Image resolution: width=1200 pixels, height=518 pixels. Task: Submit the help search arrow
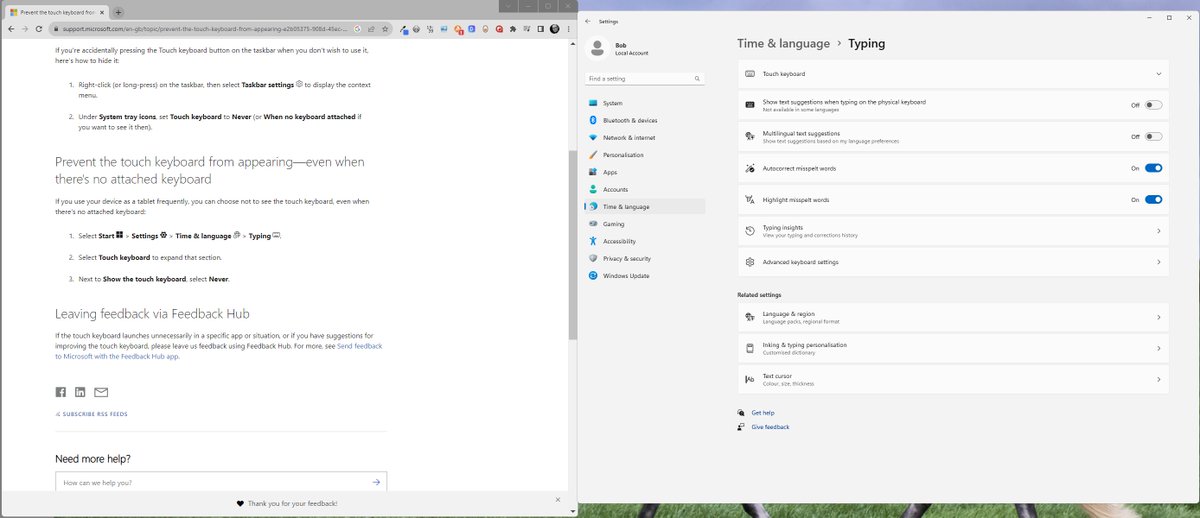[x=376, y=482]
